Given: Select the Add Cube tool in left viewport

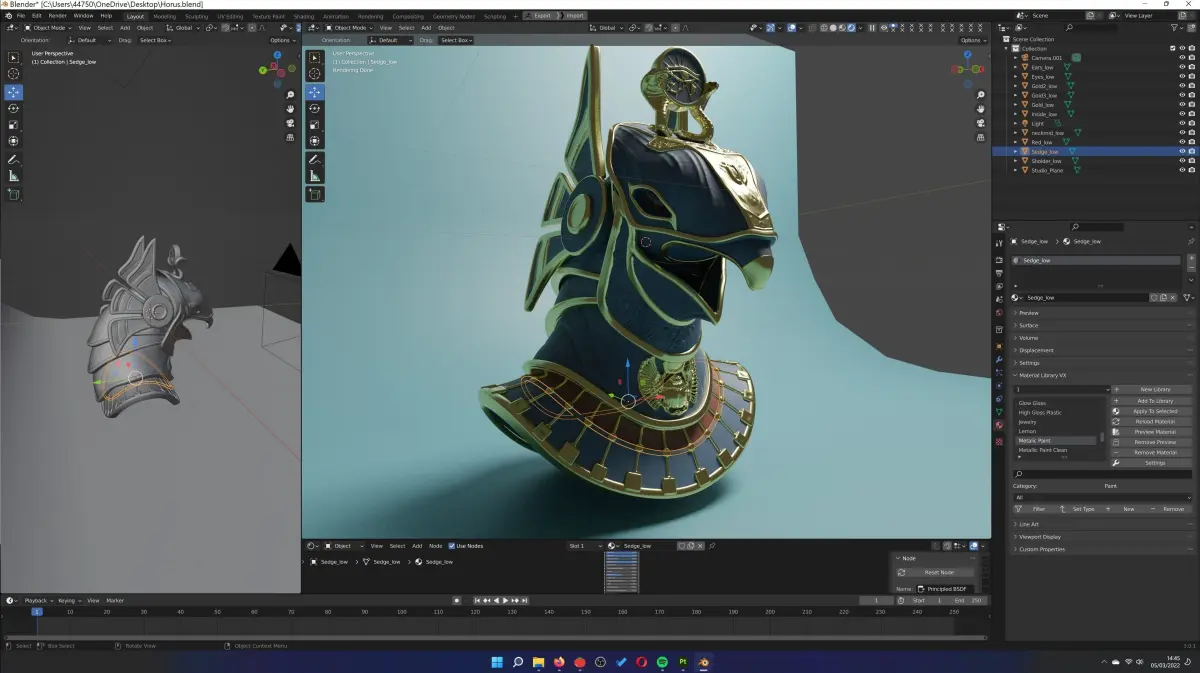Looking at the screenshot, I should point(14,194).
